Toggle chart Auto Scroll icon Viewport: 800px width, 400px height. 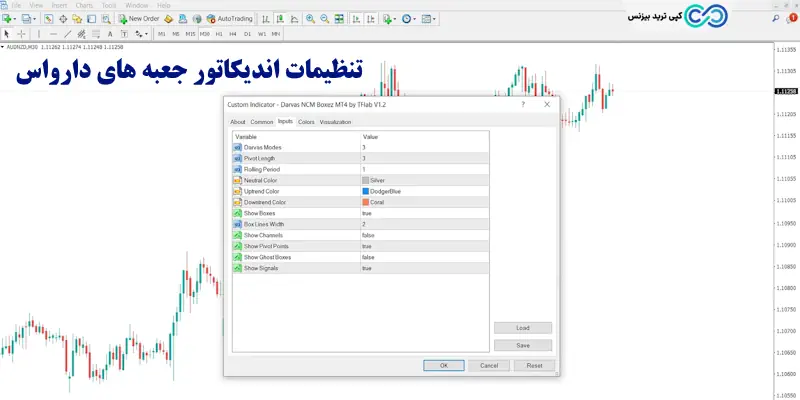coord(356,19)
